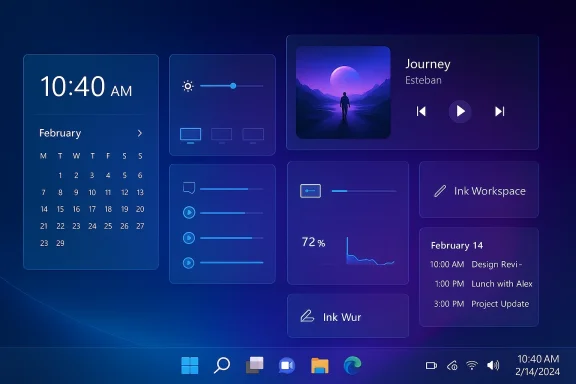Image resolution: width=576 pixels, height=384 pixels.
Task: Adjust the slider beside the drive icon
Action: click(x=364, y=191)
